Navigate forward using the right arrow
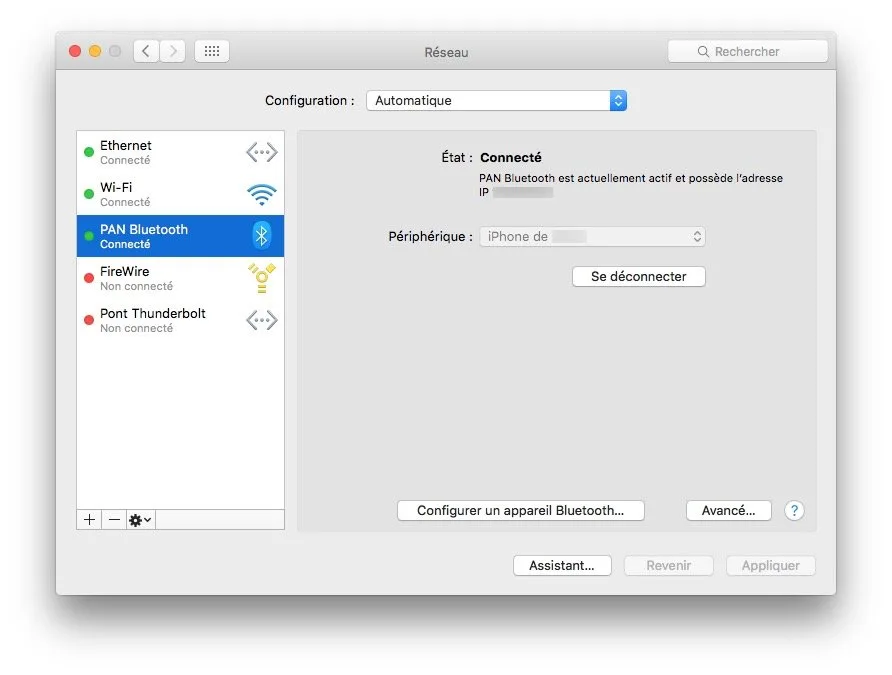 (x=171, y=51)
